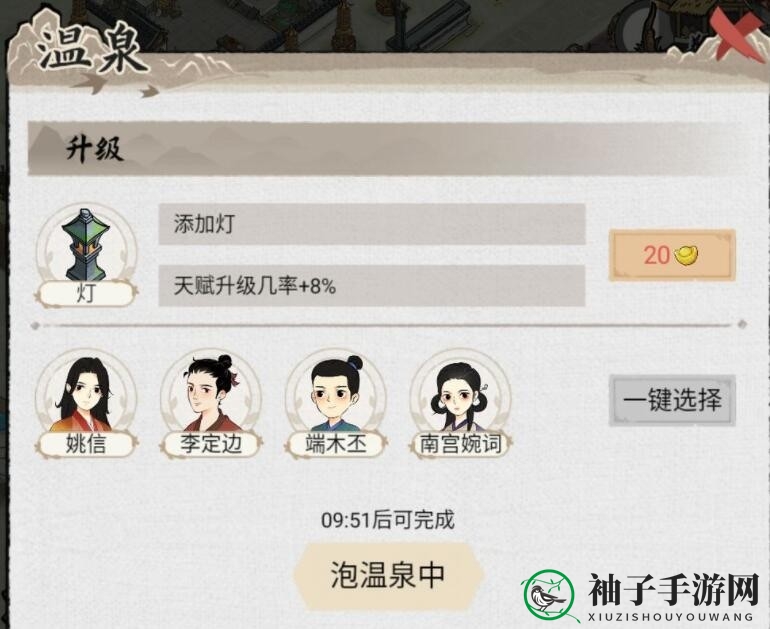Image resolution: width=770 pixels, height=629 pixels.
Task: Click the 温泉 title text
Action: [x=92, y=49]
